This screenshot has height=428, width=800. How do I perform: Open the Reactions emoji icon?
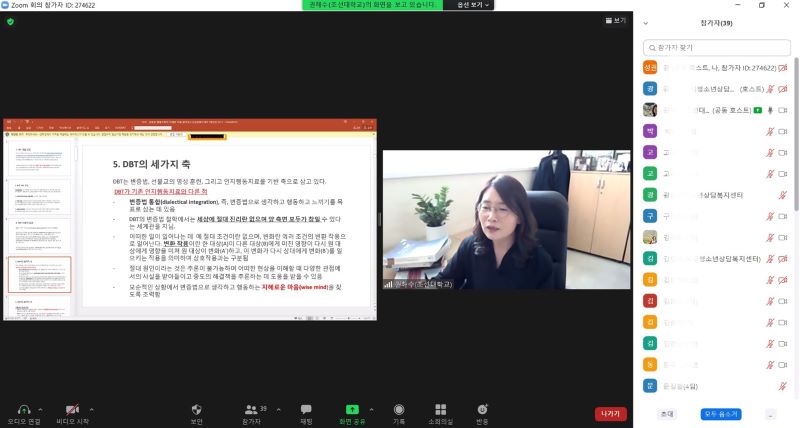coord(482,408)
